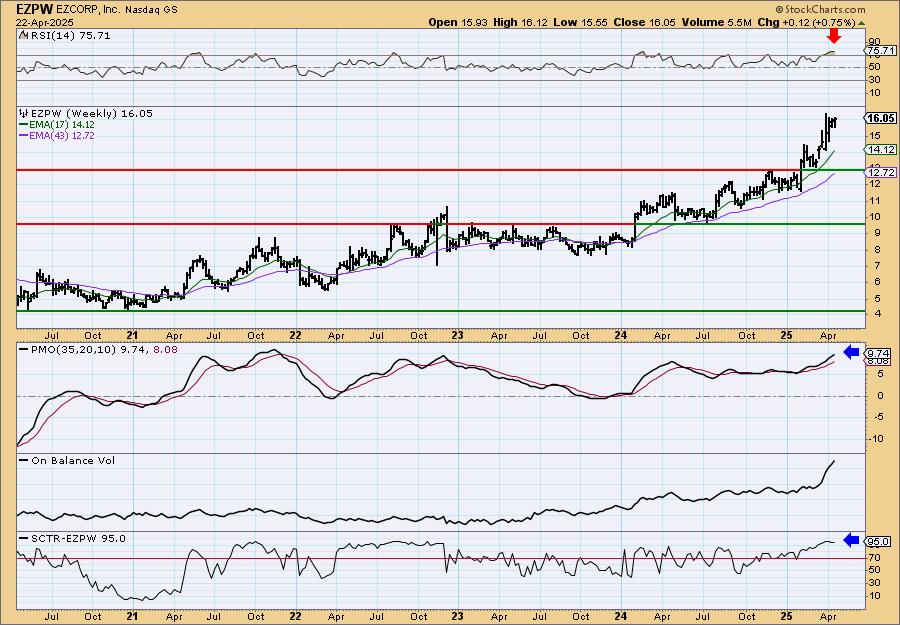Screen dimensions: 900x625
Task: Click the bar-chart icon before EZPW (Weekly)
Action: coord(23,113)
